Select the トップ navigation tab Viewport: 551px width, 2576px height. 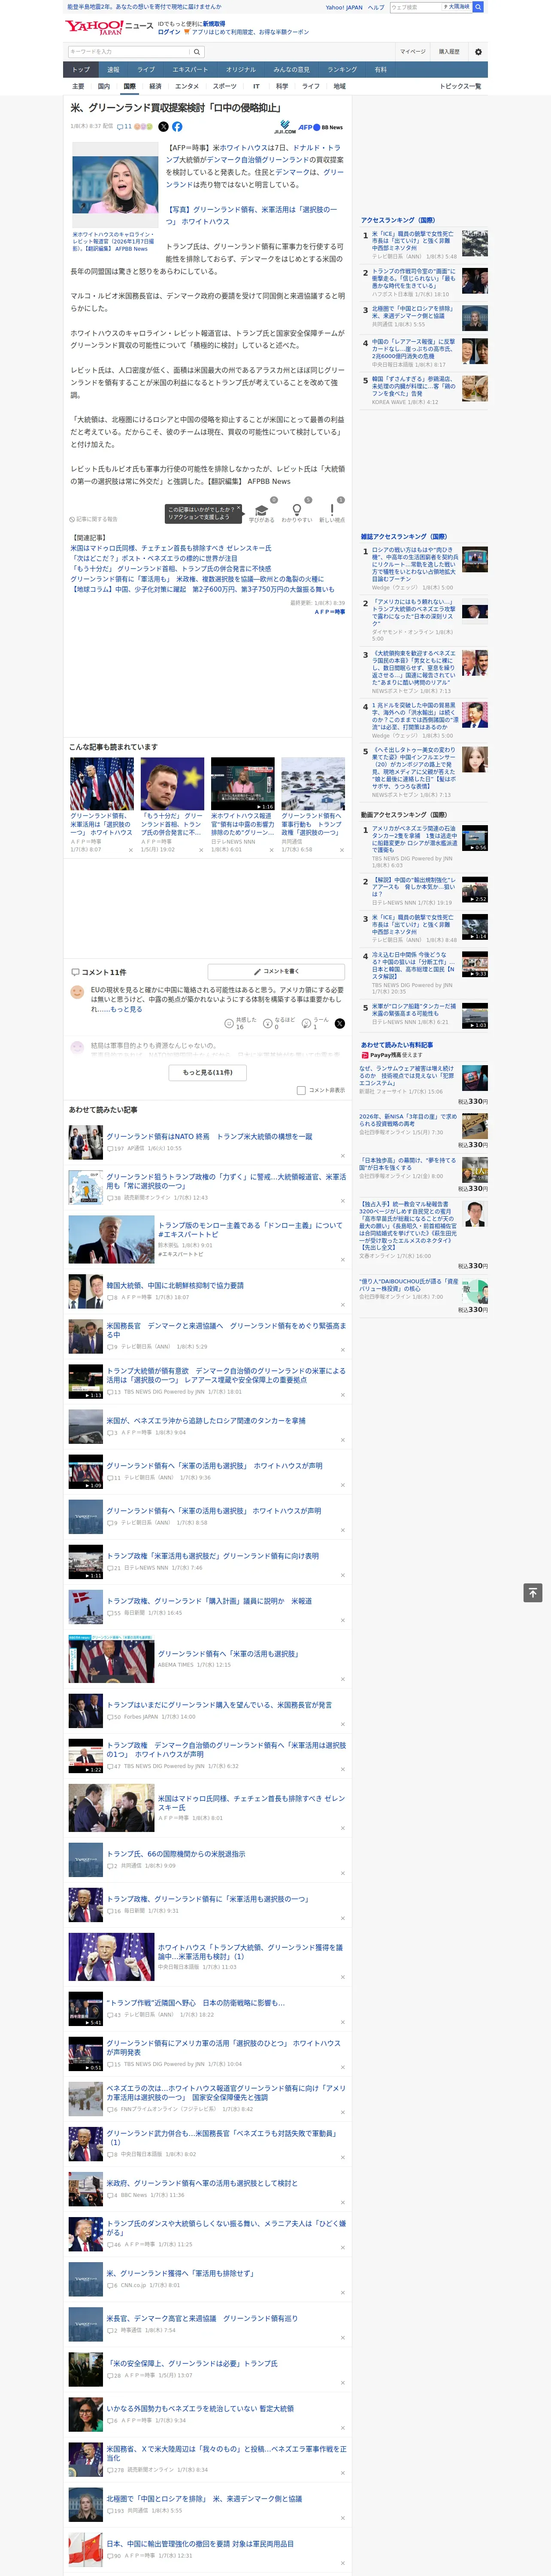click(x=81, y=70)
